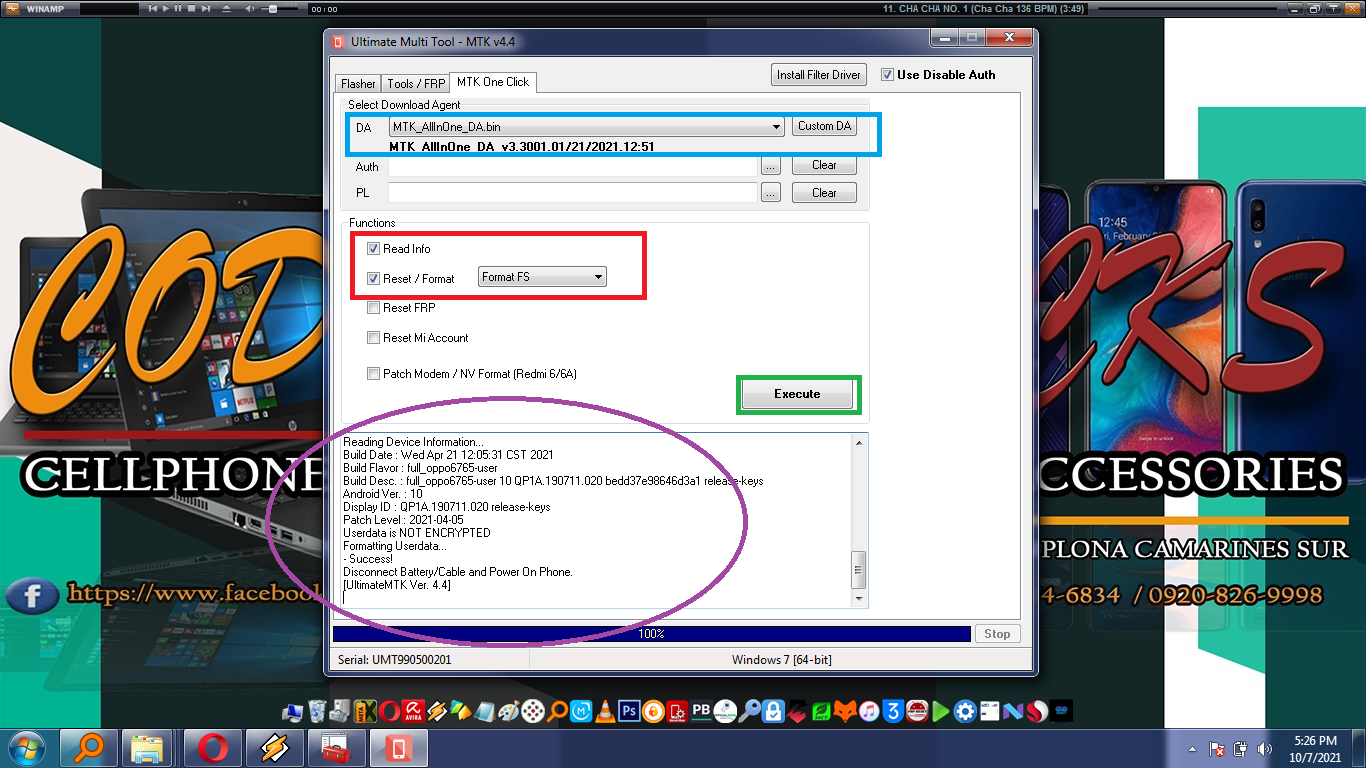The image size is (1366, 768).
Task: Expand the Format FS dropdown
Action: pyautogui.click(x=542, y=277)
